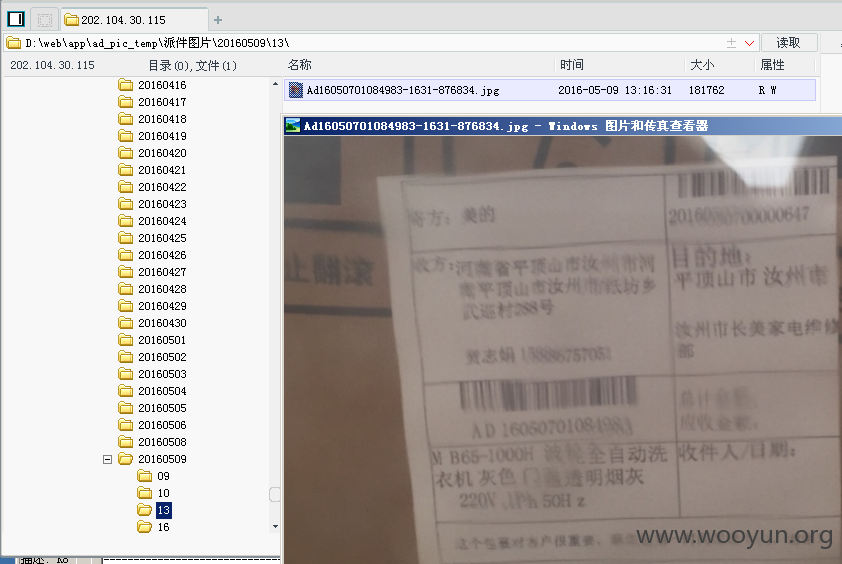Click the 目录 (0), 文件 (1) count label
This screenshot has width=842, height=564.
click(192, 66)
